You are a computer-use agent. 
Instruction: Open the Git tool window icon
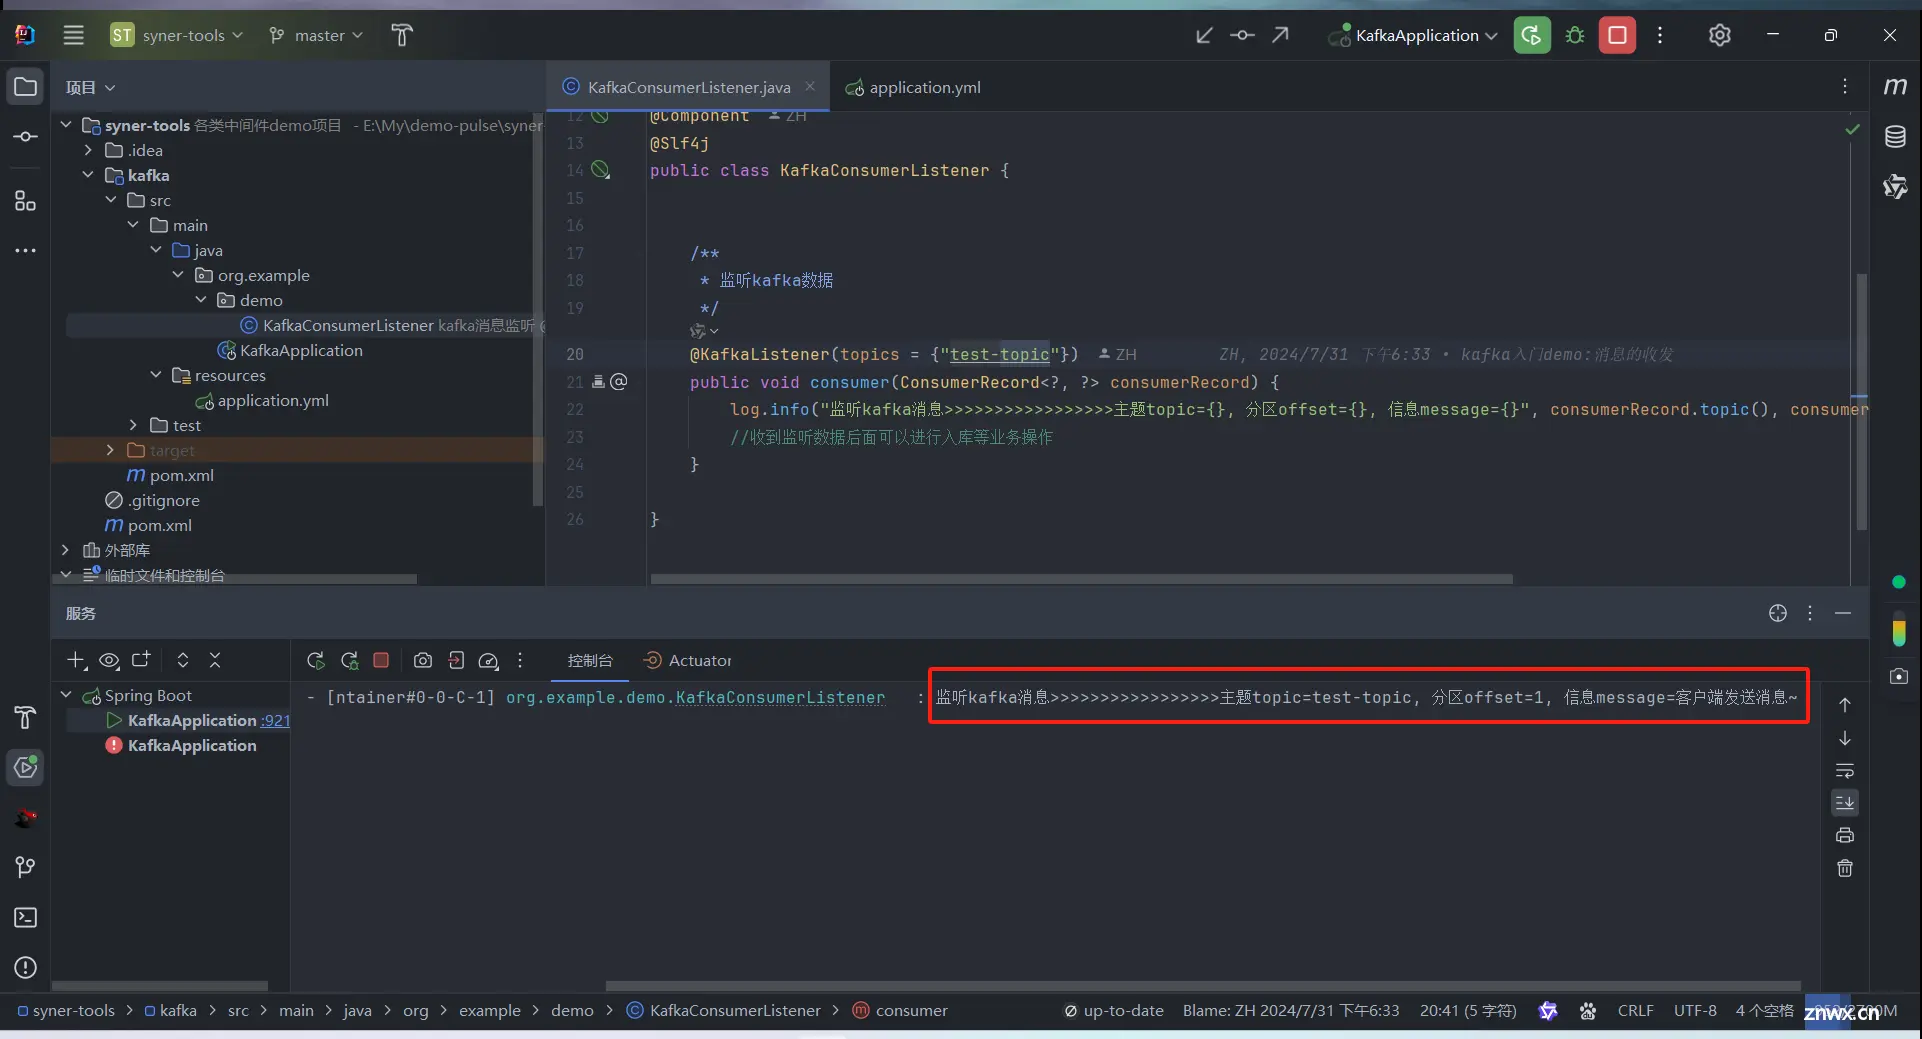[x=25, y=867]
